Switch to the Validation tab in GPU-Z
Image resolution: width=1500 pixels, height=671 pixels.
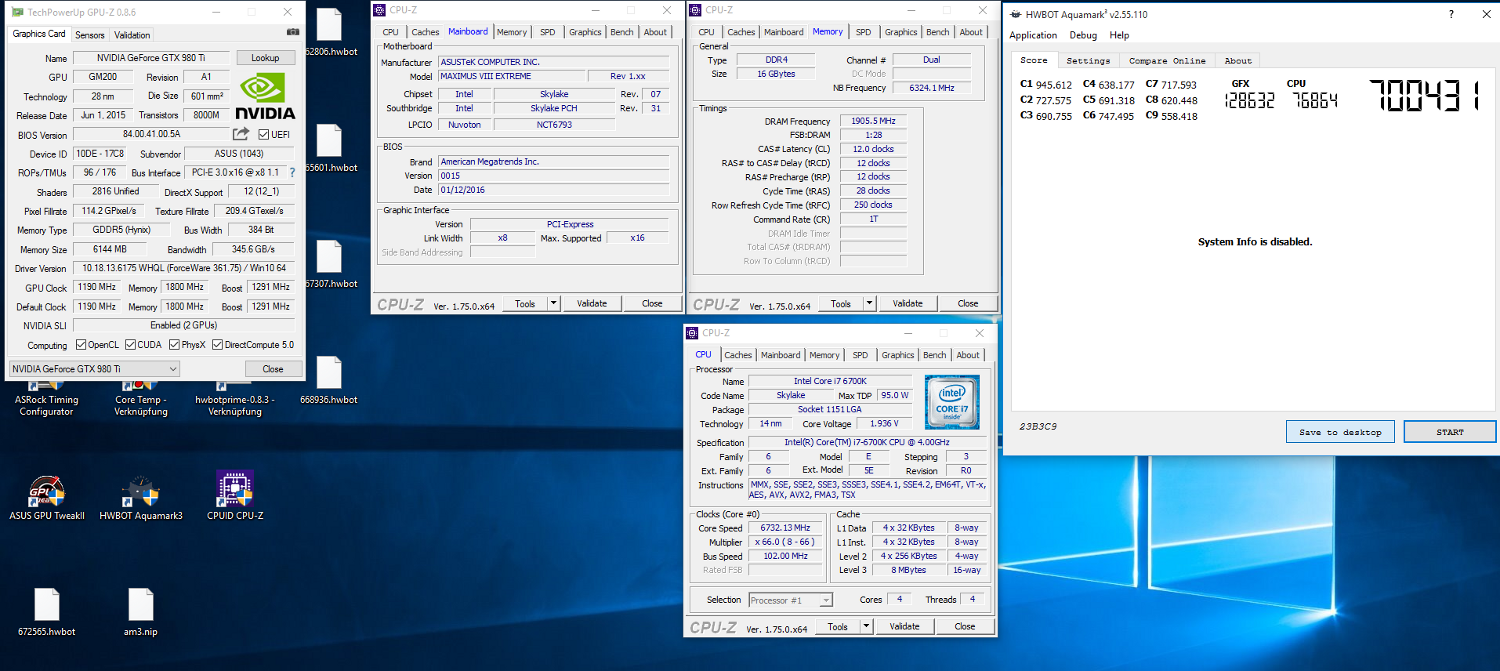coord(132,35)
